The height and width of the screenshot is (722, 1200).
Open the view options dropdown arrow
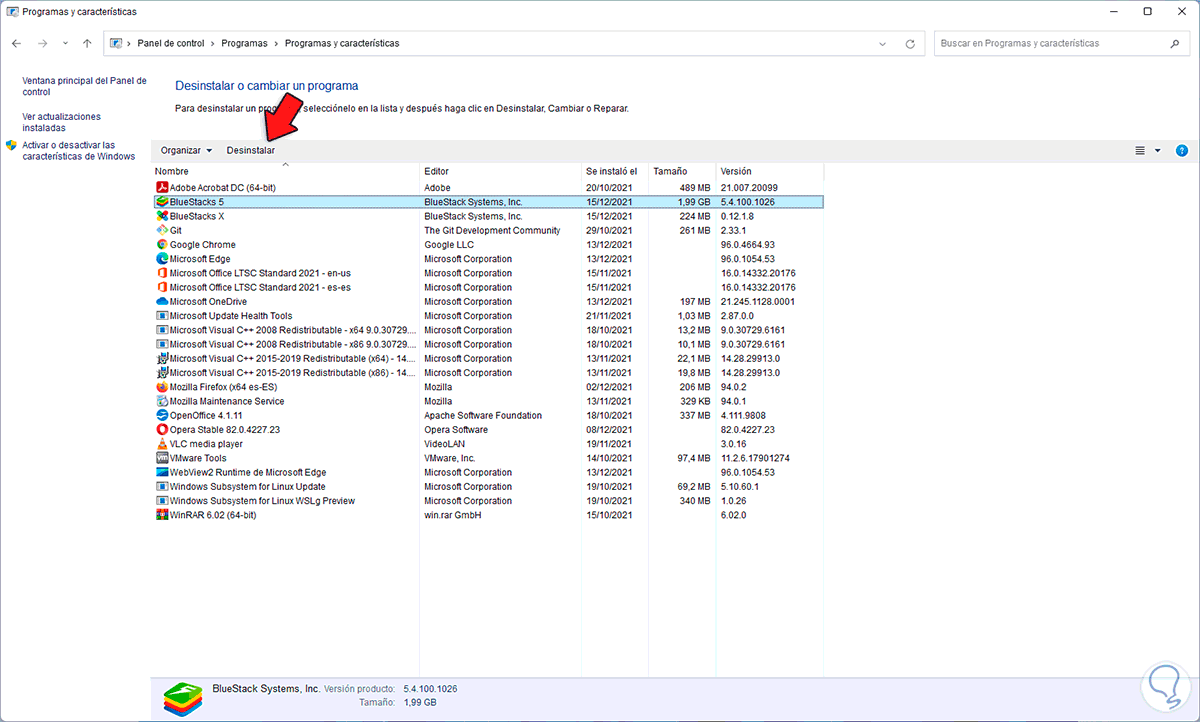click(1158, 150)
